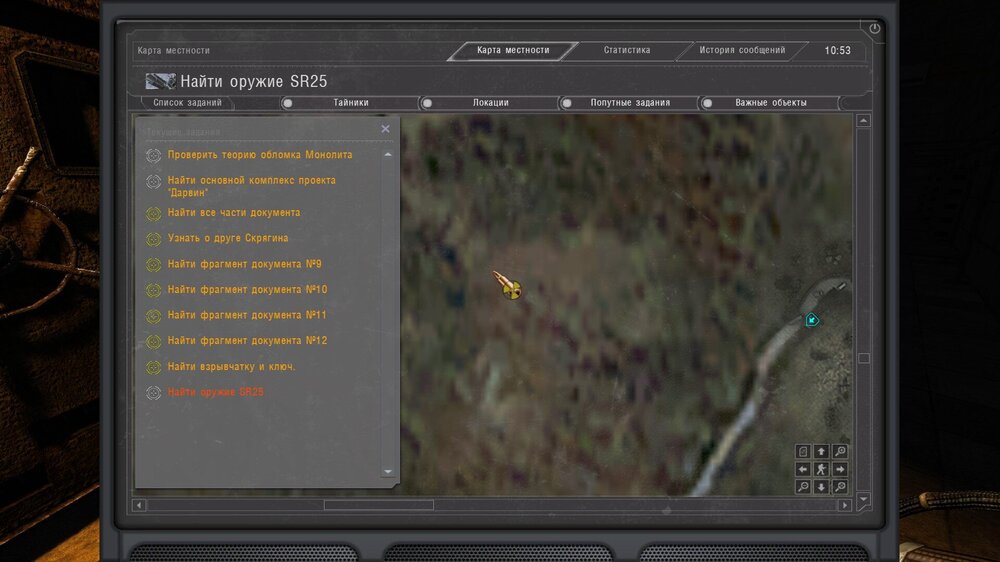The height and width of the screenshot is (562, 1000).
Task: Click the Список заданий button
Action: coord(188,103)
